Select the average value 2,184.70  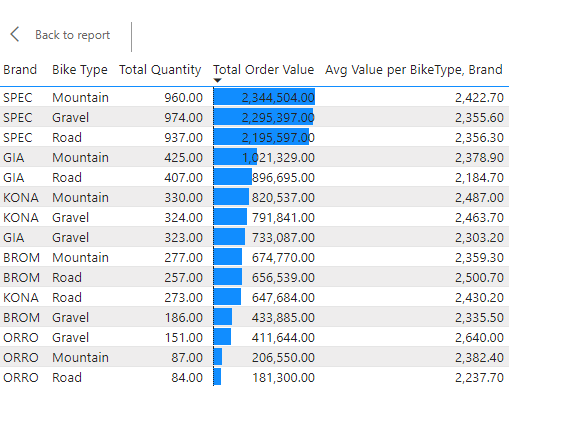click(x=479, y=178)
